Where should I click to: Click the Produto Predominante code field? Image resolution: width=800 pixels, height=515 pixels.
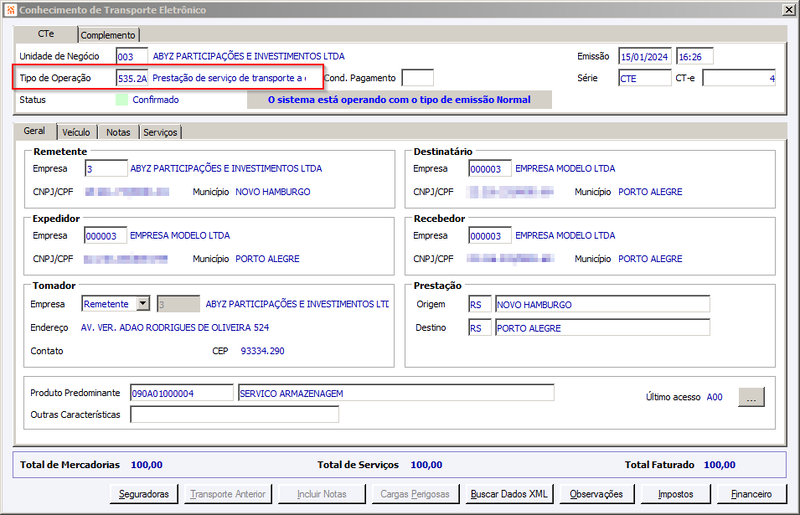pyautogui.click(x=182, y=393)
